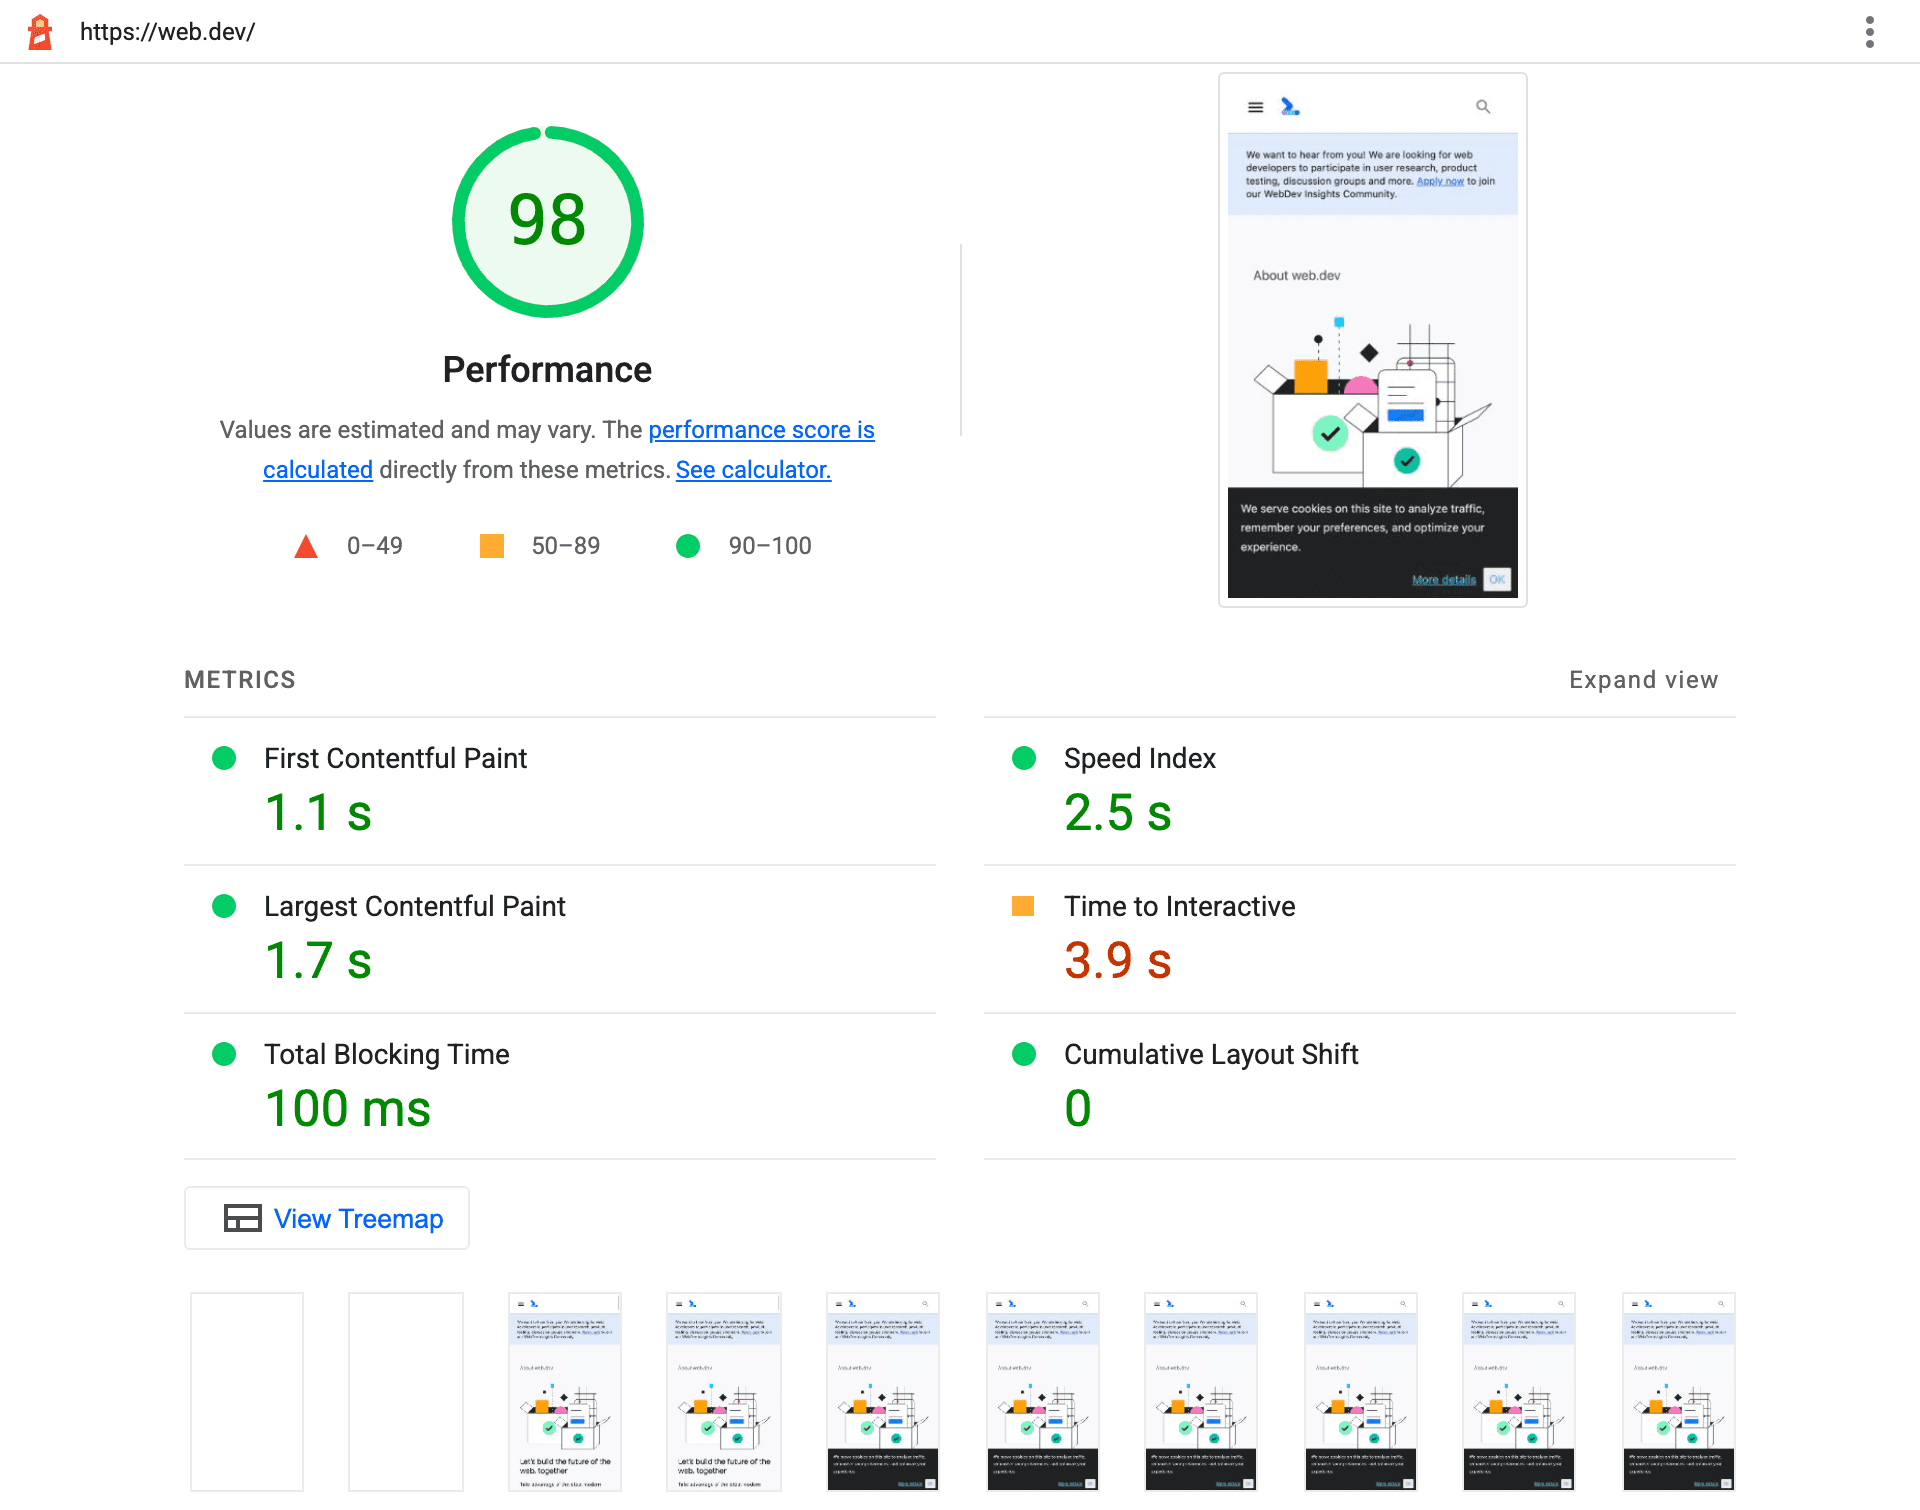Expand the View Treemap disclosure button
The height and width of the screenshot is (1510, 1920).
332,1219
